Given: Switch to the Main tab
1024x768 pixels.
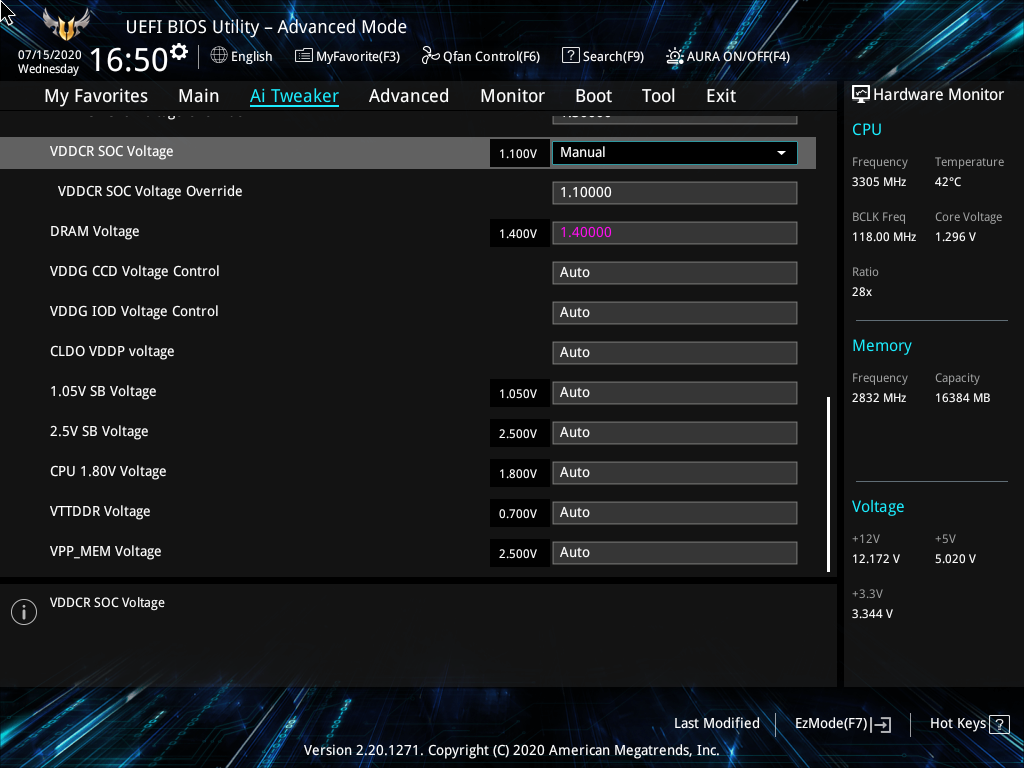Looking at the screenshot, I should 199,96.
